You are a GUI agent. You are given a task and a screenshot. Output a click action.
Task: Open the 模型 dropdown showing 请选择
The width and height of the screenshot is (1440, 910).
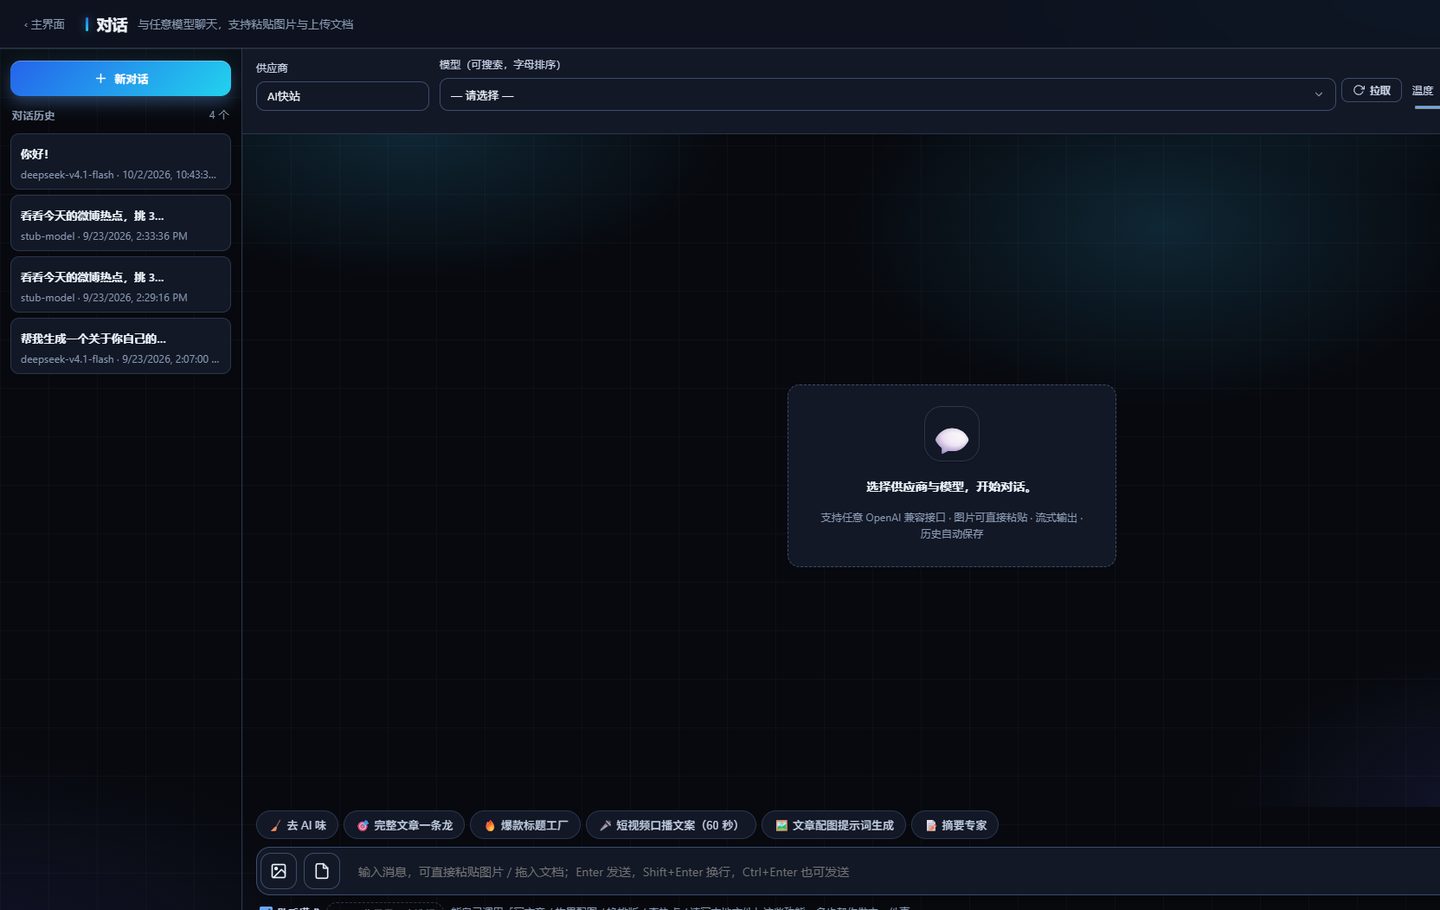(887, 95)
